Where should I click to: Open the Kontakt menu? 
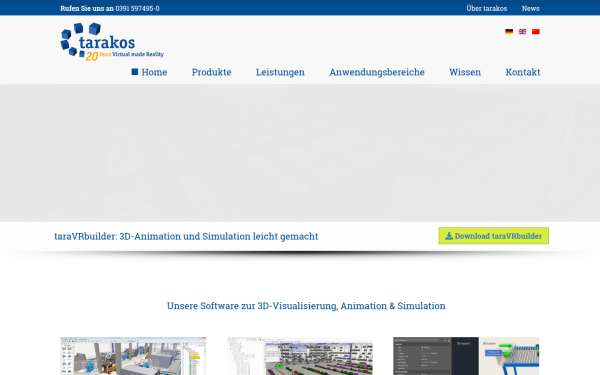pos(523,72)
